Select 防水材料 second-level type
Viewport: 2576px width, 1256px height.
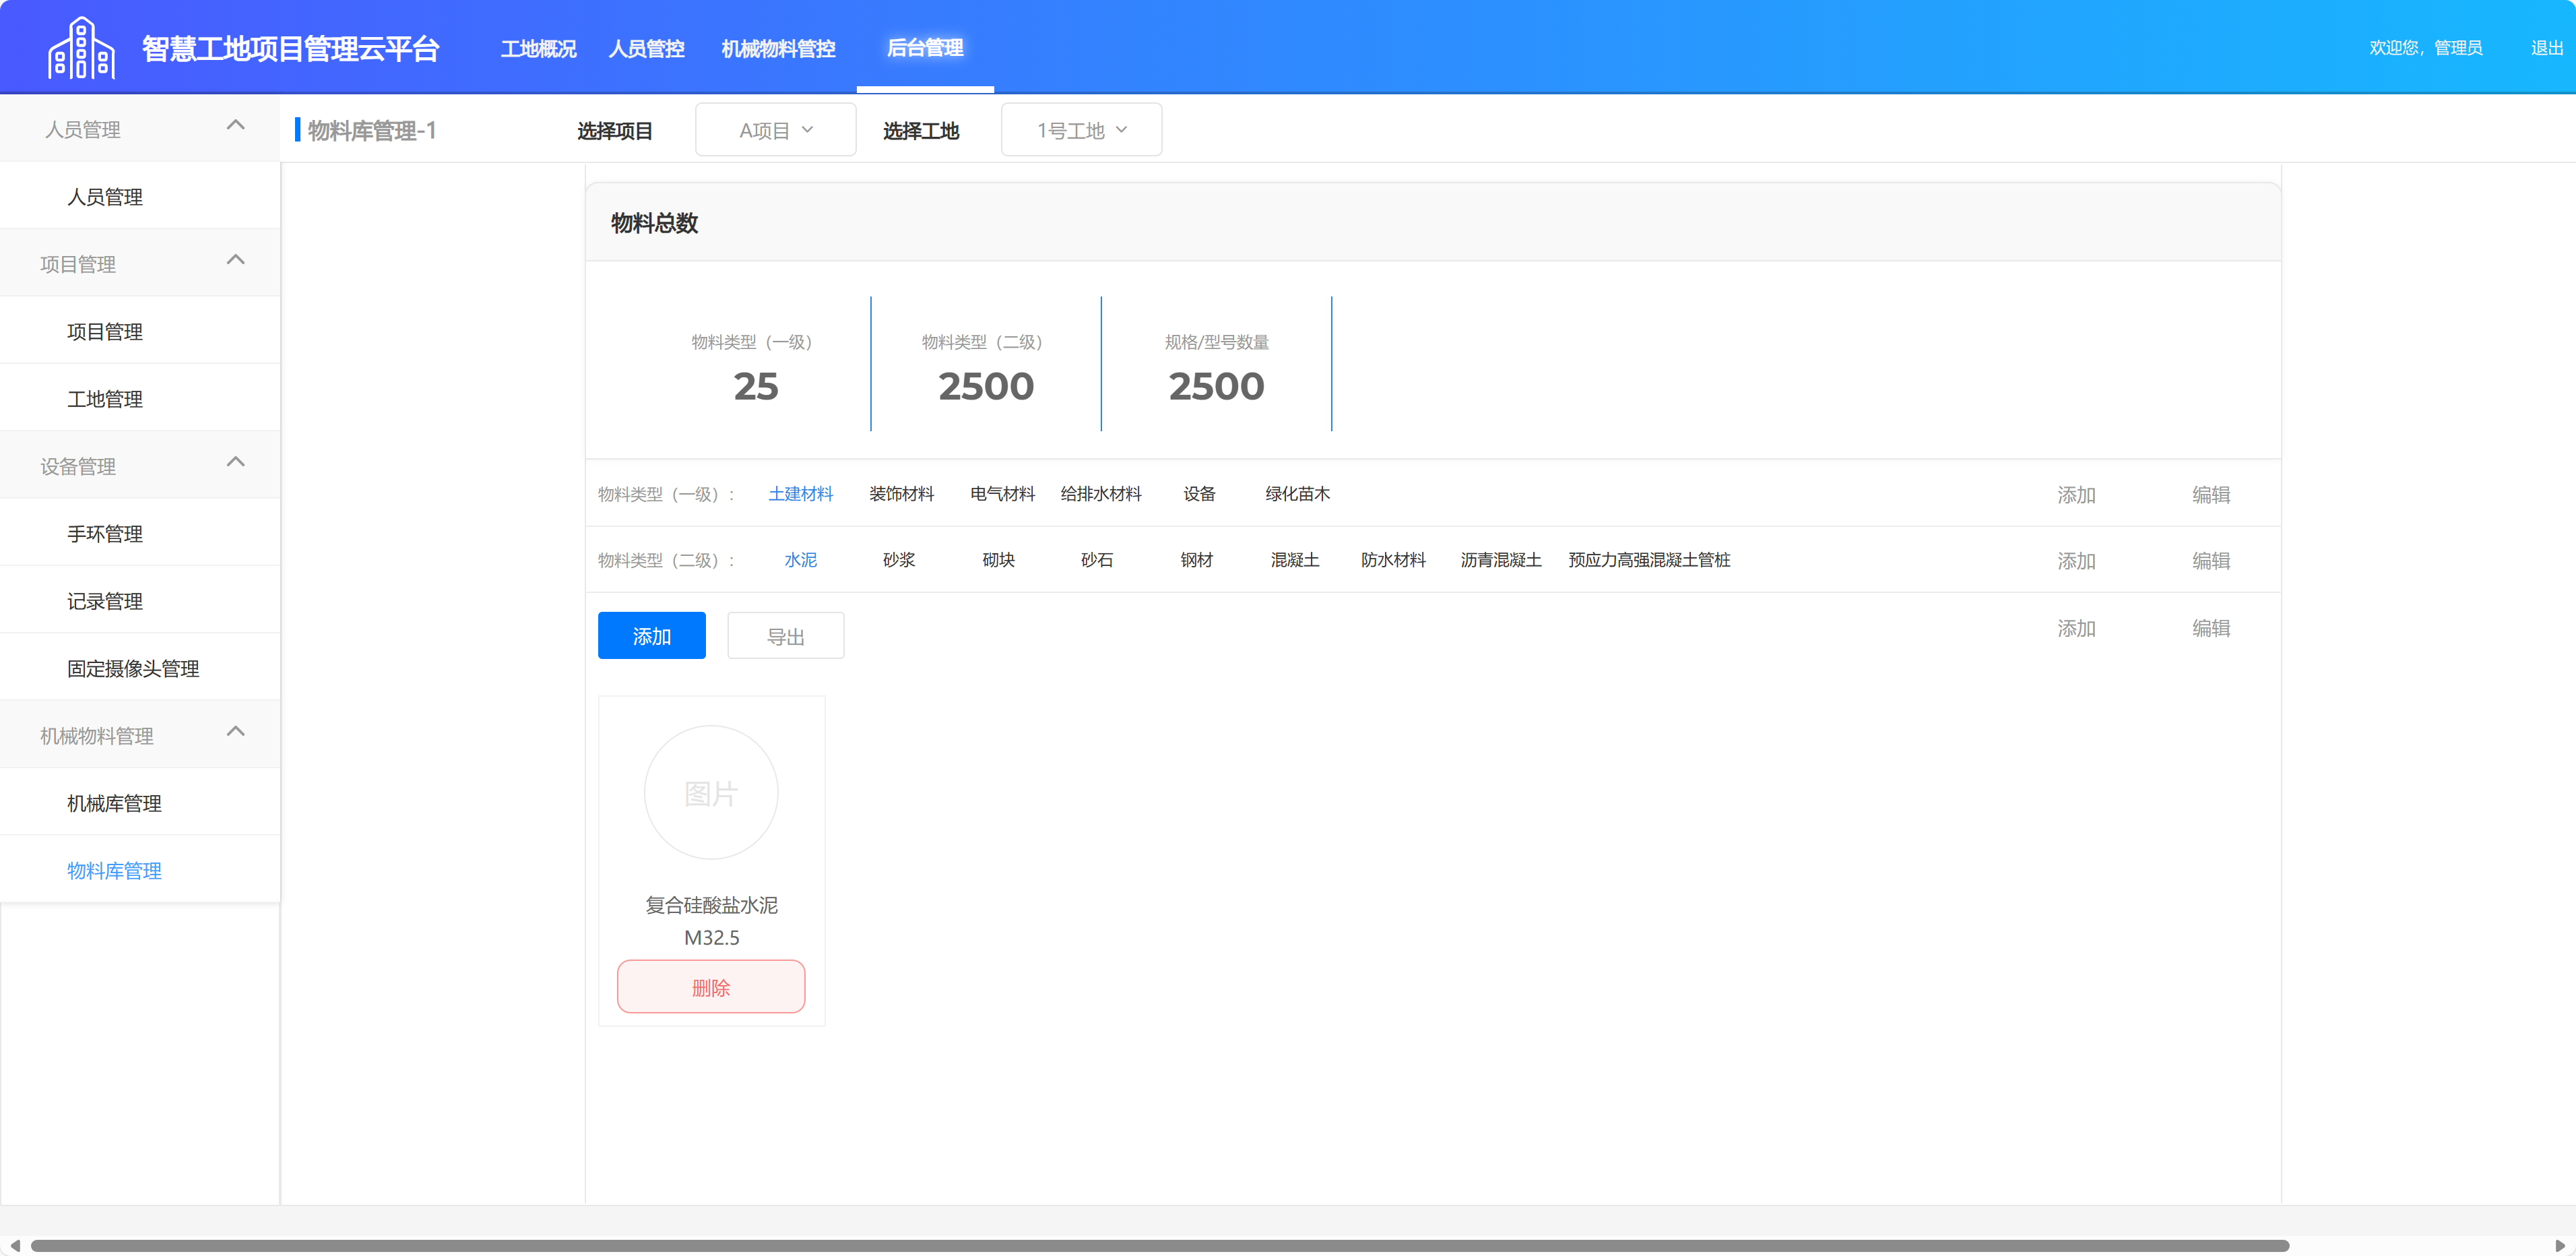[x=1393, y=560]
